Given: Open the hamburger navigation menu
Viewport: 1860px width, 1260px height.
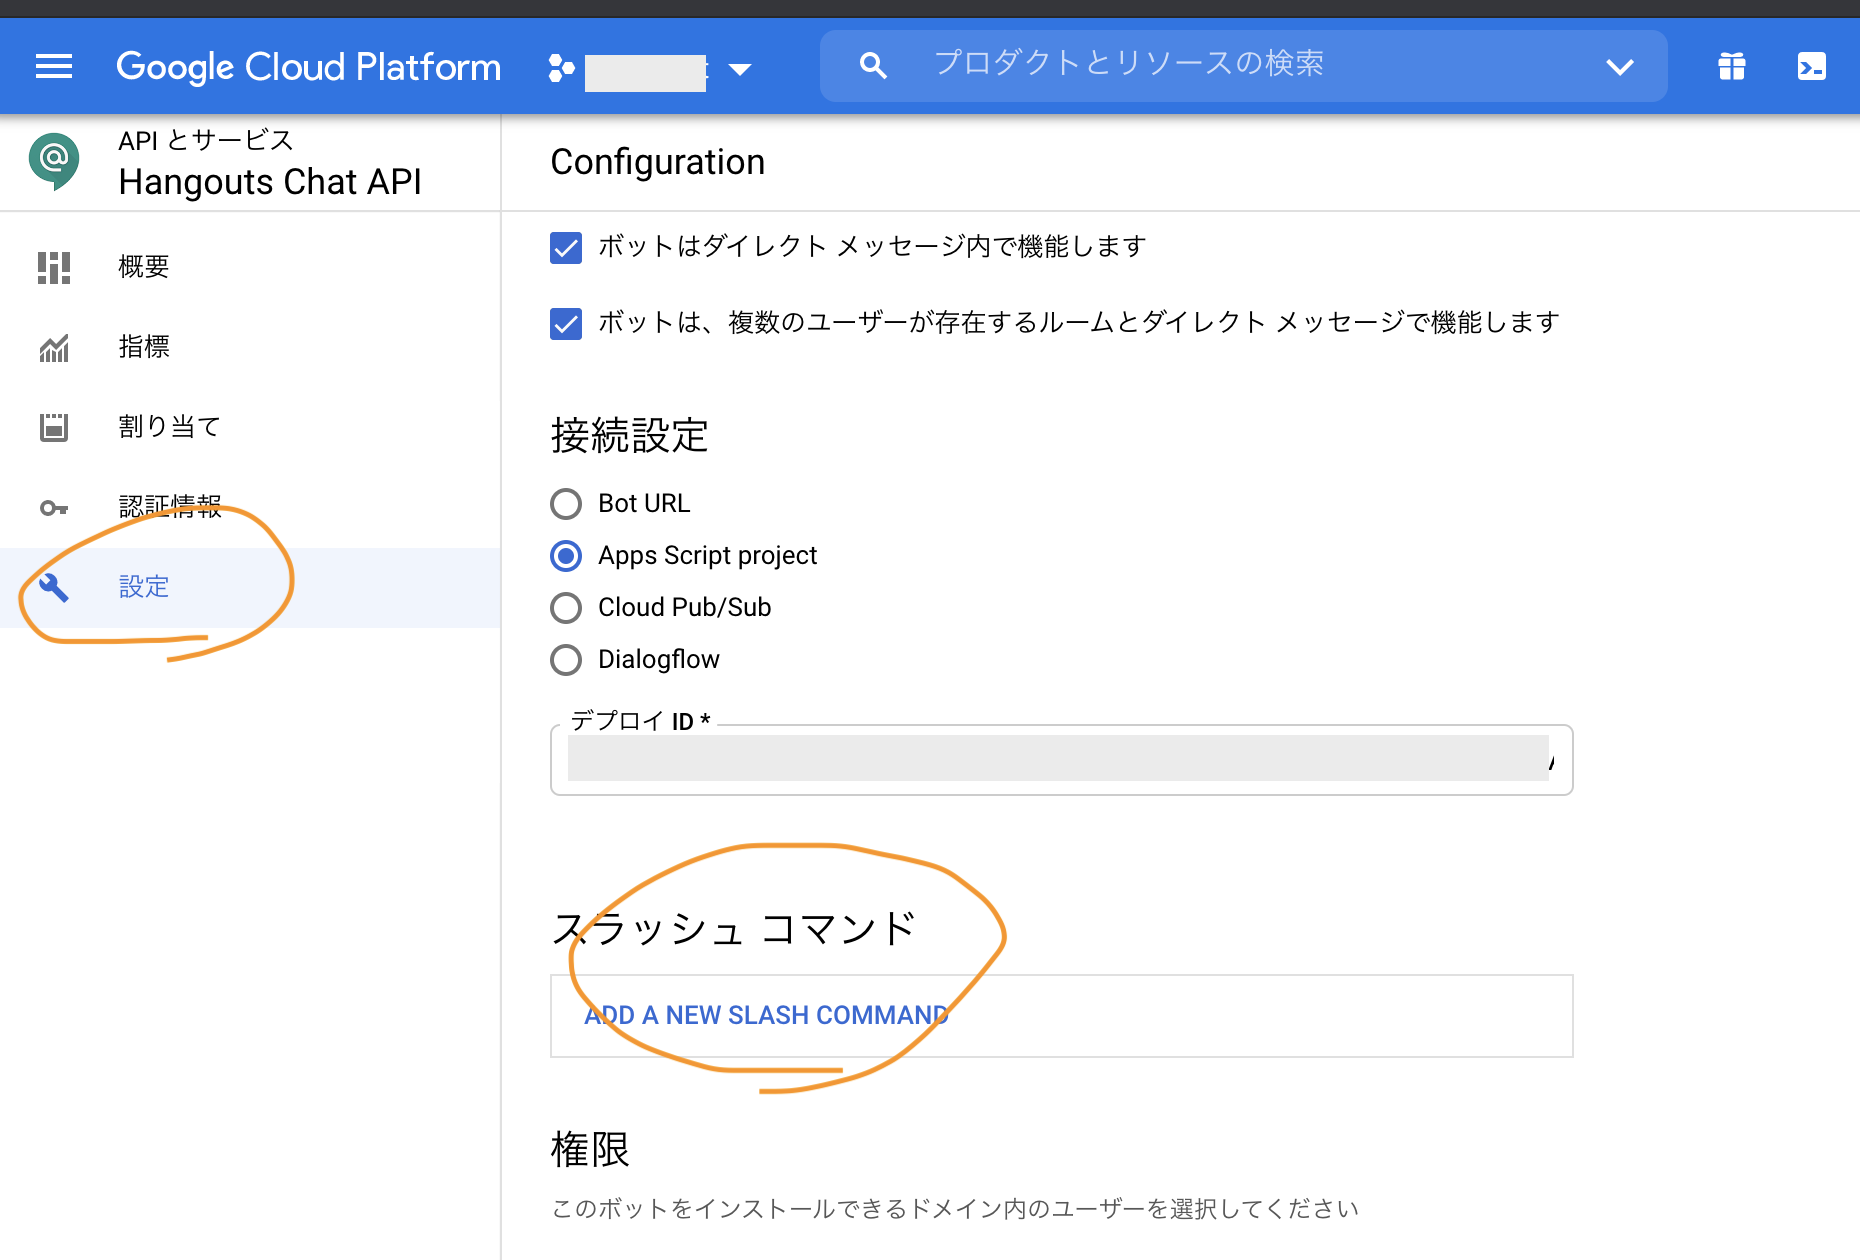Looking at the screenshot, I should [x=54, y=67].
